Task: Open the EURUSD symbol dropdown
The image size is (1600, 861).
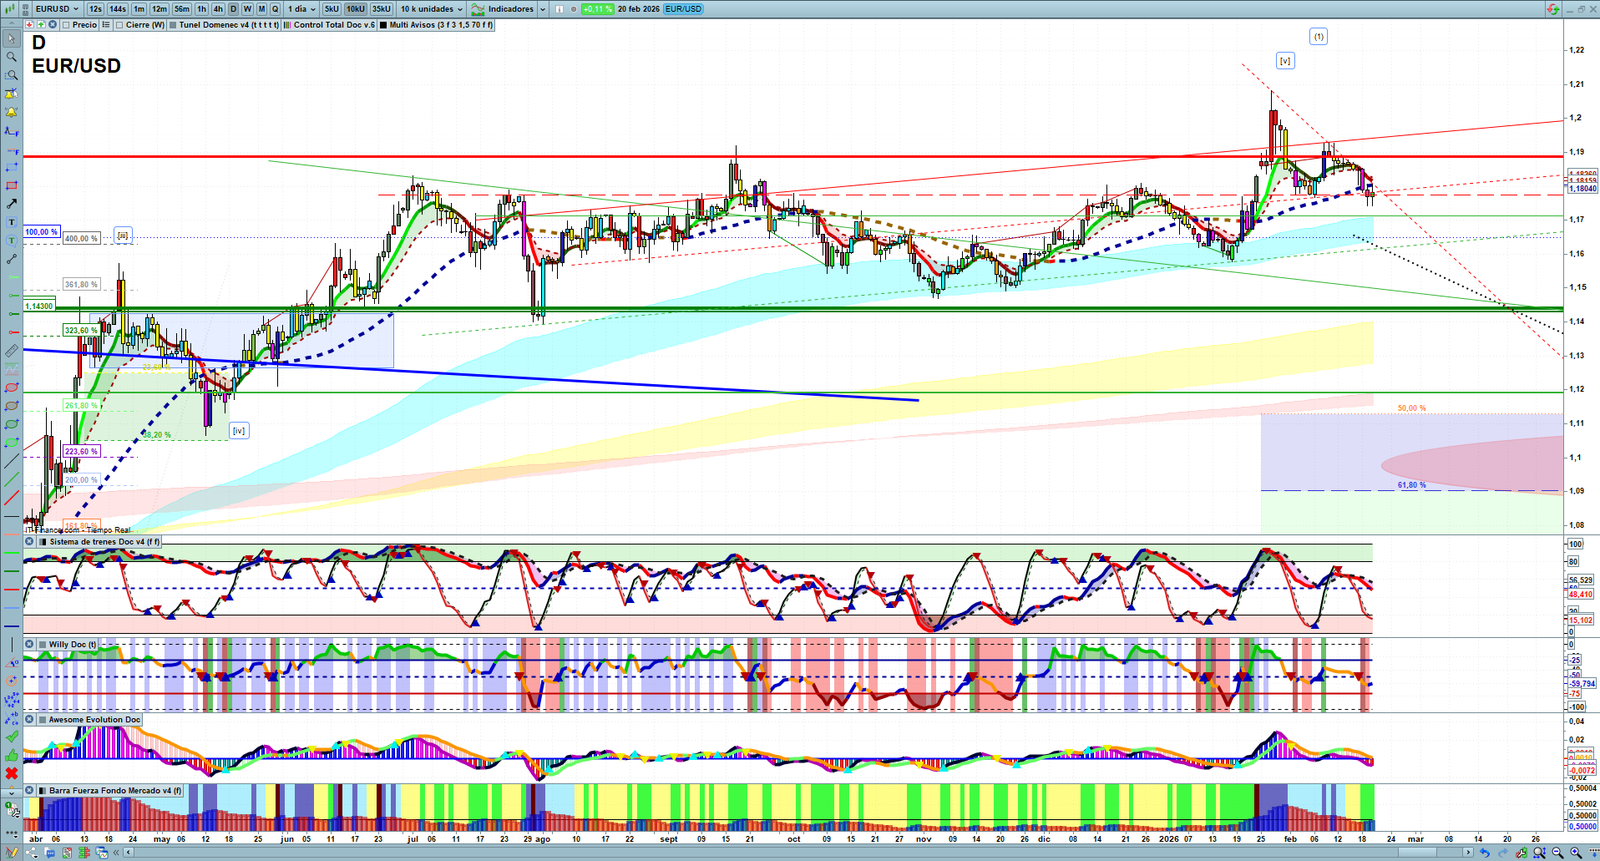Action: pos(53,9)
